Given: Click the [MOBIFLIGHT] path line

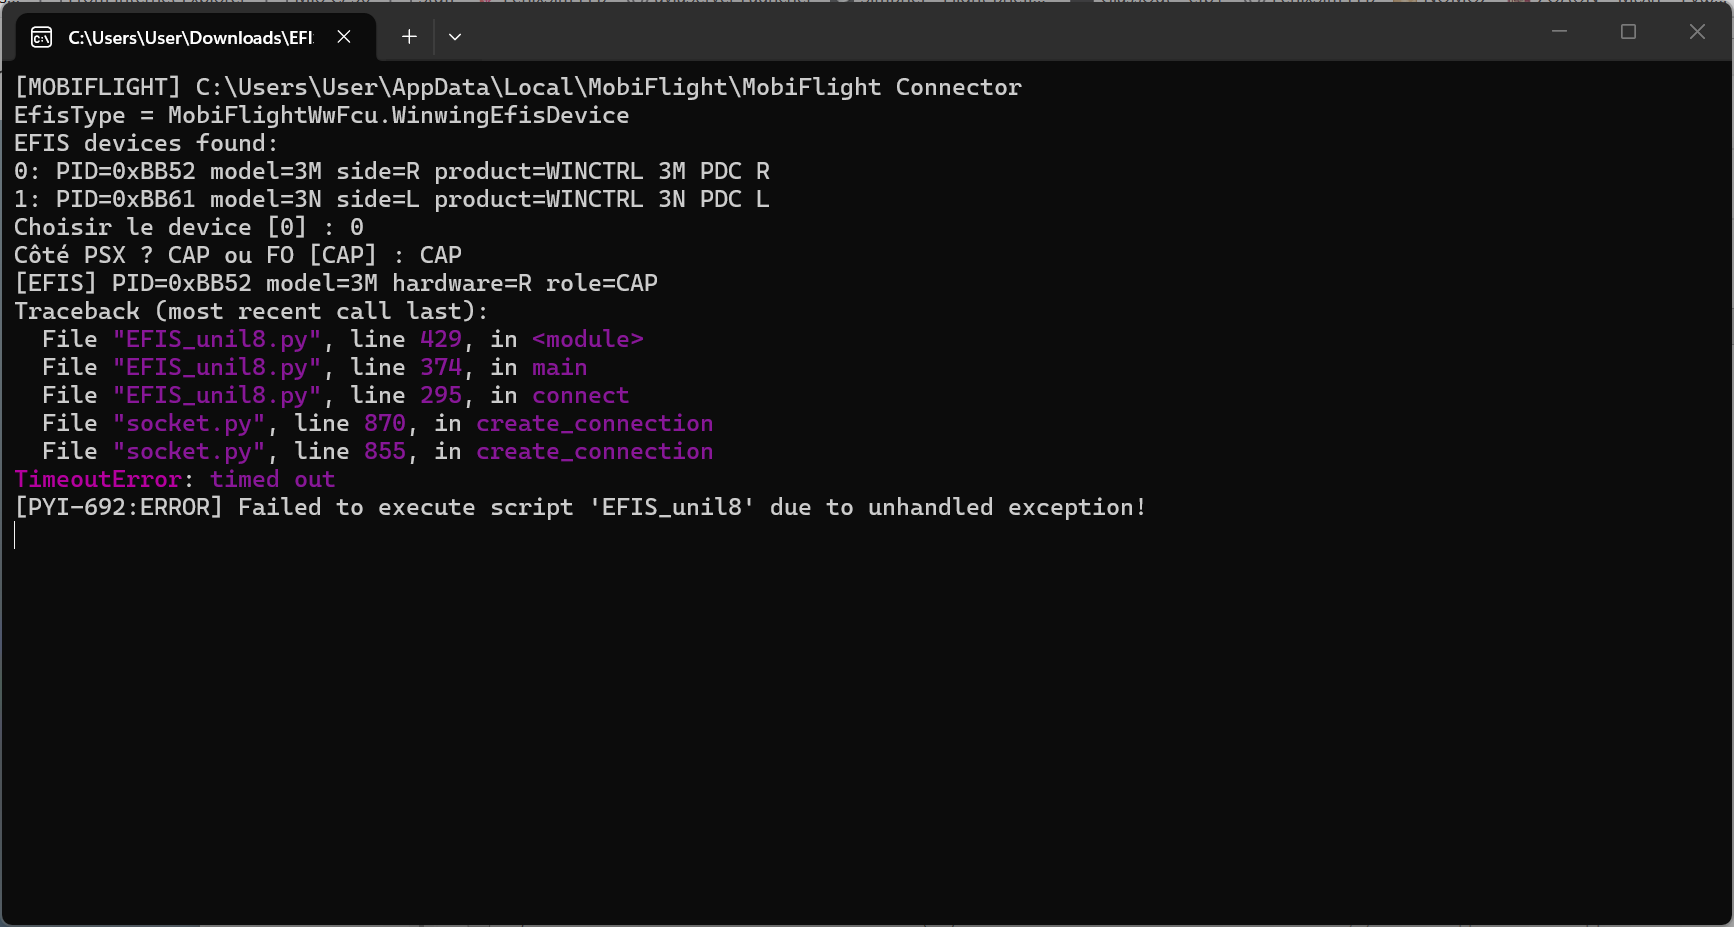Looking at the screenshot, I should 518,88.
